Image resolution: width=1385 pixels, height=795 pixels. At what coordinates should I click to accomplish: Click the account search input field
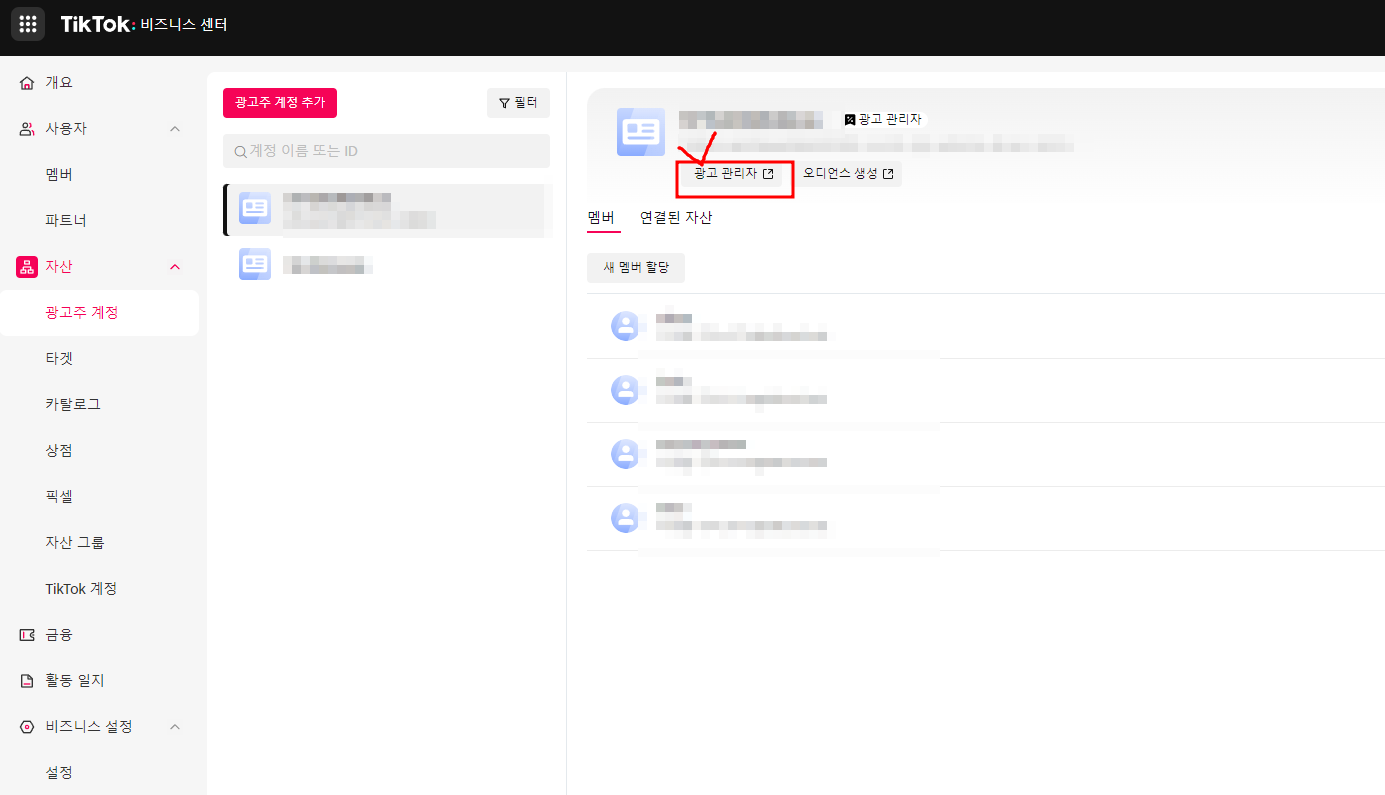[x=386, y=150]
